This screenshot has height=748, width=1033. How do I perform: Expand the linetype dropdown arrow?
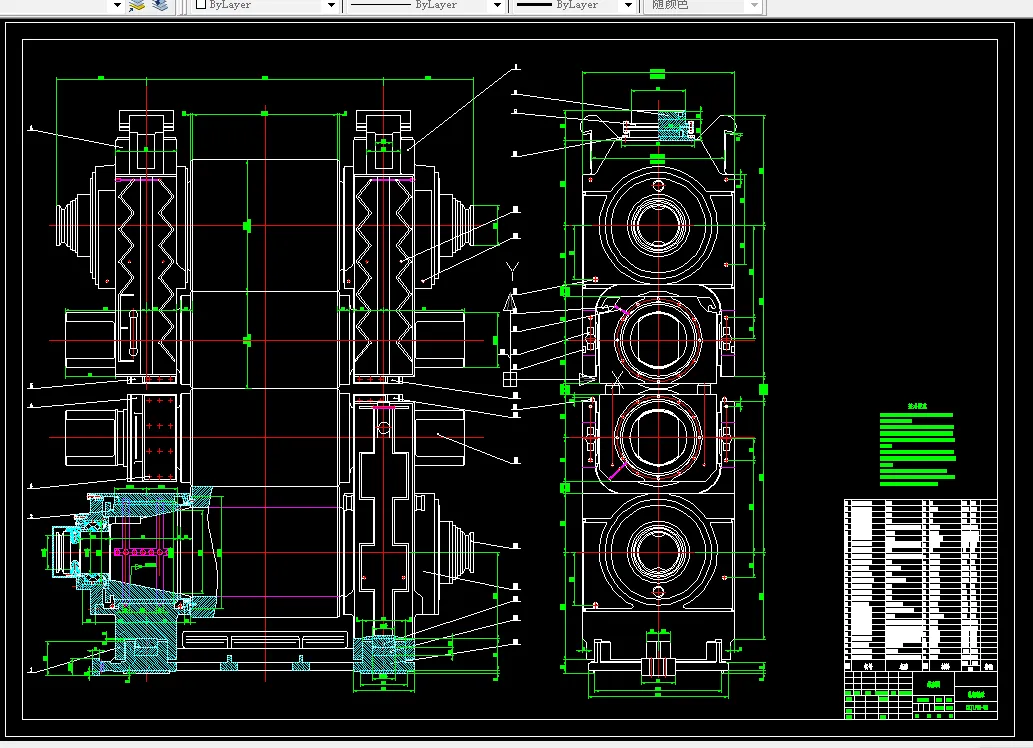pos(497,6)
